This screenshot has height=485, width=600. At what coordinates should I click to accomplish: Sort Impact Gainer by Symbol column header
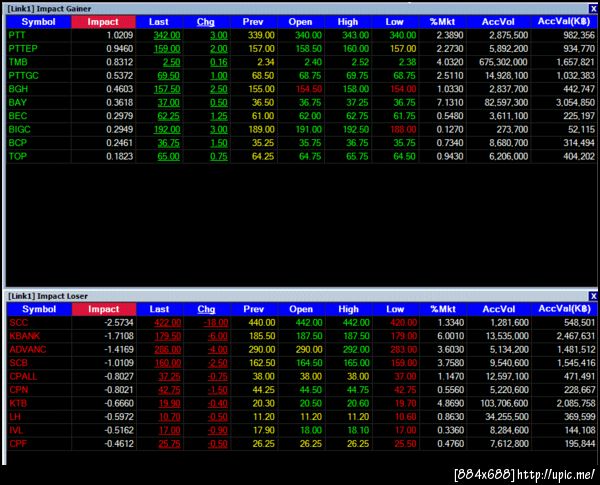(39, 22)
